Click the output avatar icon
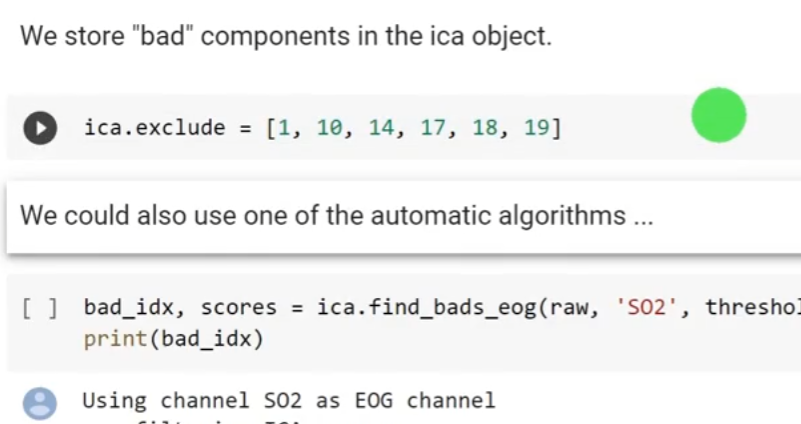 click(40, 403)
